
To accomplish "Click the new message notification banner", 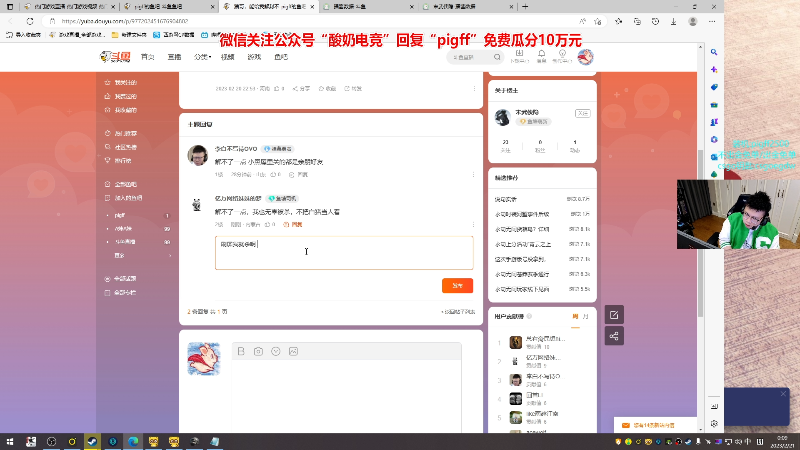I will pos(653,425).
